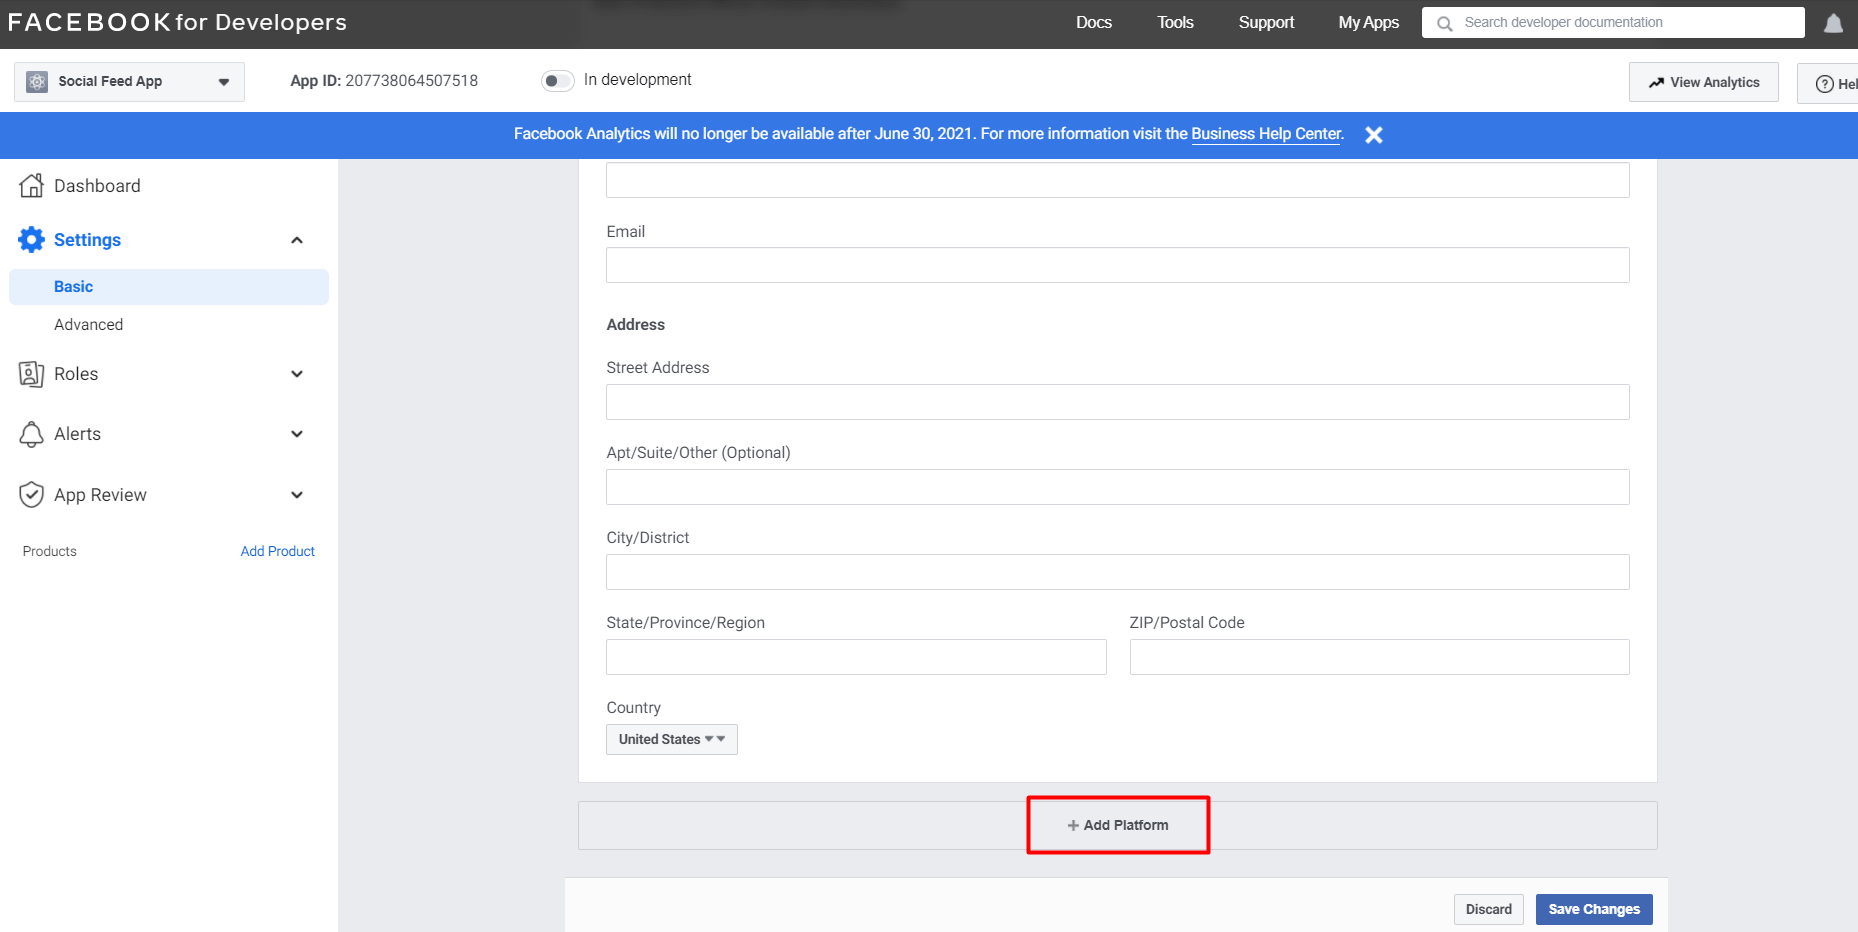Click the App Review shield icon
The image size is (1858, 932).
point(32,495)
